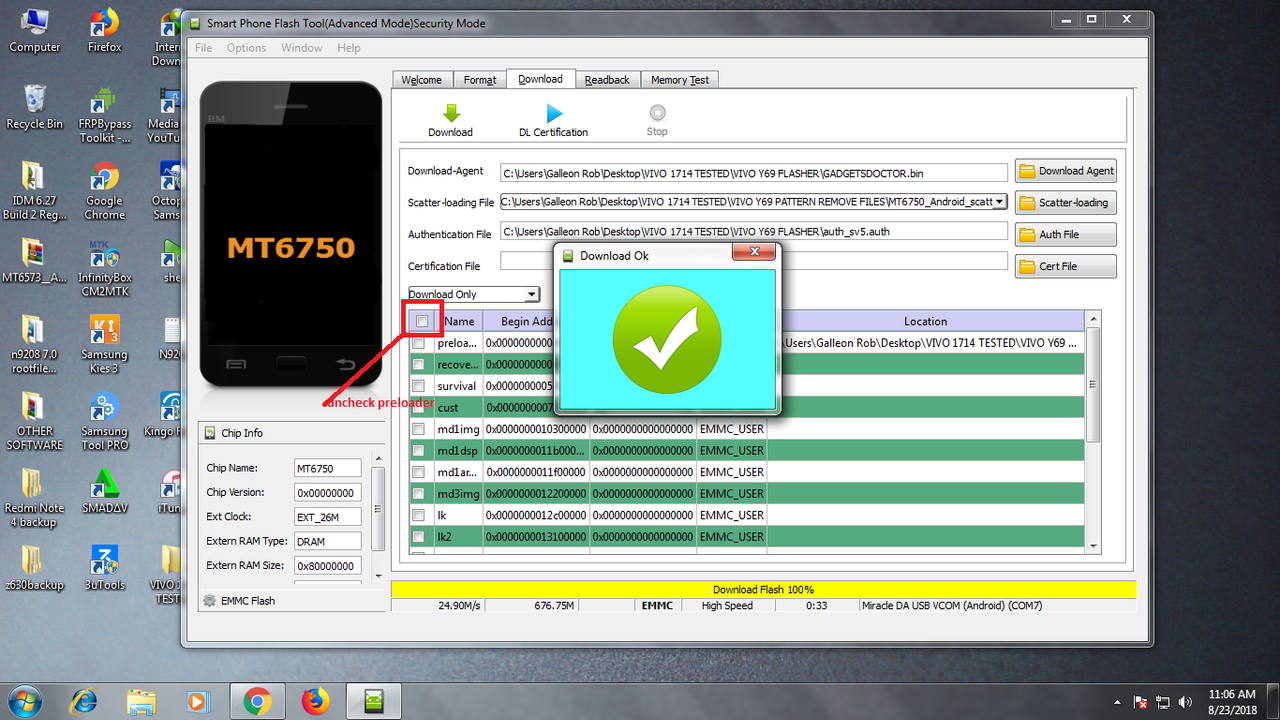This screenshot has width=1280, height=720.
Task: Browse for a Scatter-loading file
Action: 1065,203
